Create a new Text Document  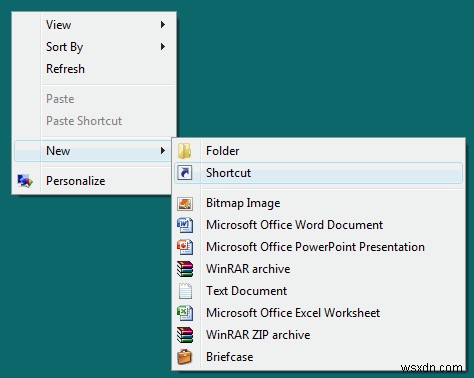click(319, 291)
